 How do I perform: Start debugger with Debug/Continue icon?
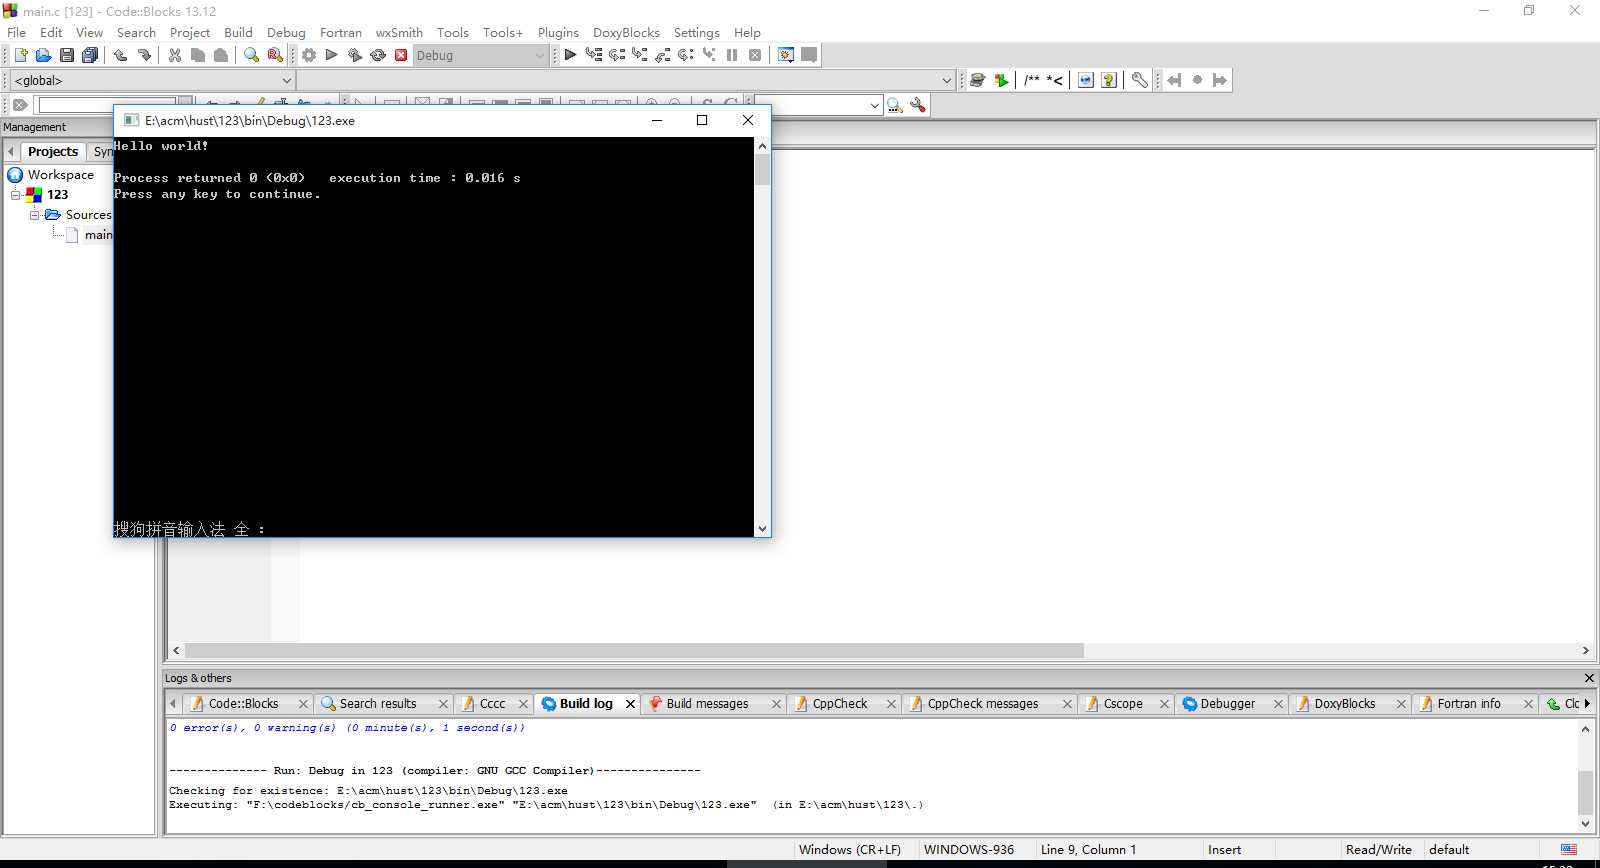click(x=570, y=55)
